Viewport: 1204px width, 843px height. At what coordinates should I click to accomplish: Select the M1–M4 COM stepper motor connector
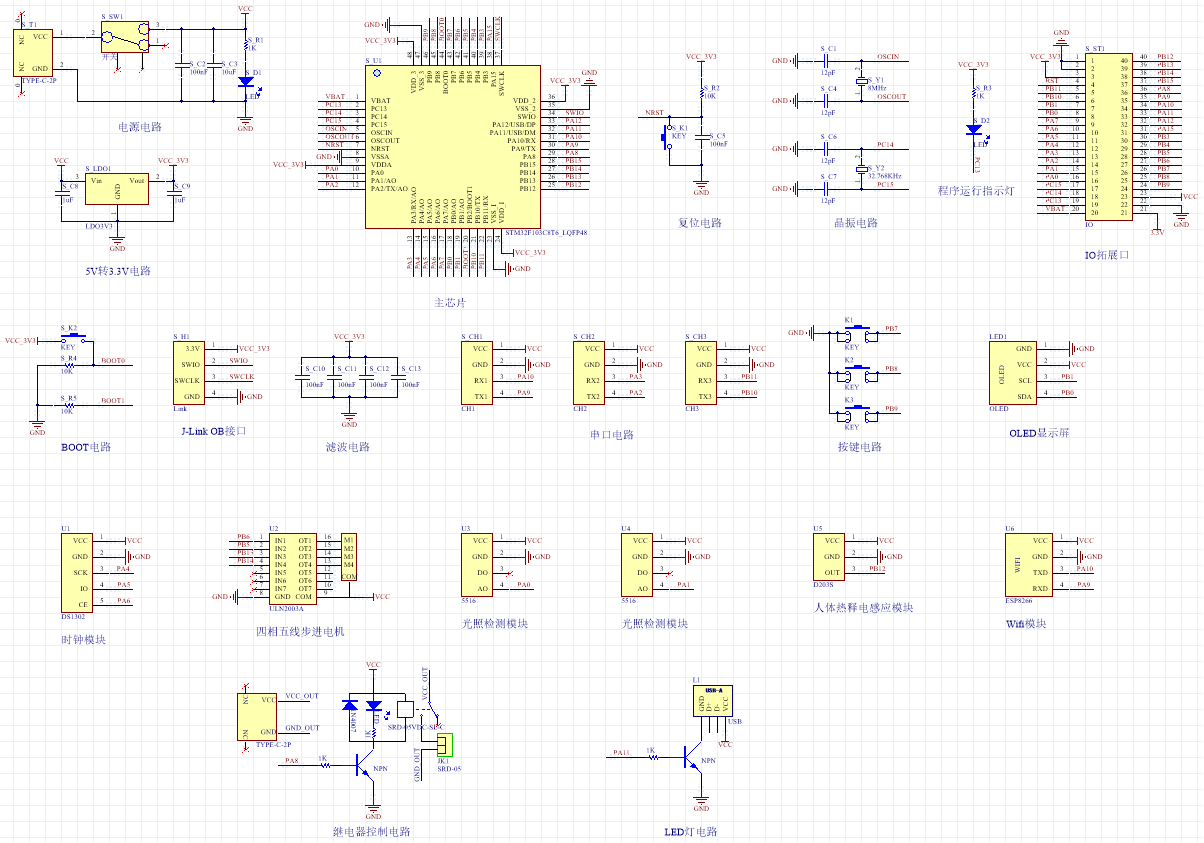click(x=349, y=557)
